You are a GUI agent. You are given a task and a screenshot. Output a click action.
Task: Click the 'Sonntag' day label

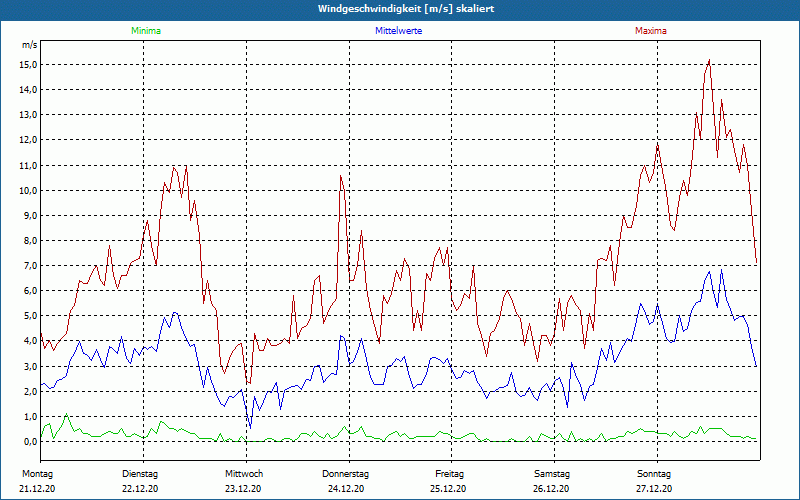[654, 474]
